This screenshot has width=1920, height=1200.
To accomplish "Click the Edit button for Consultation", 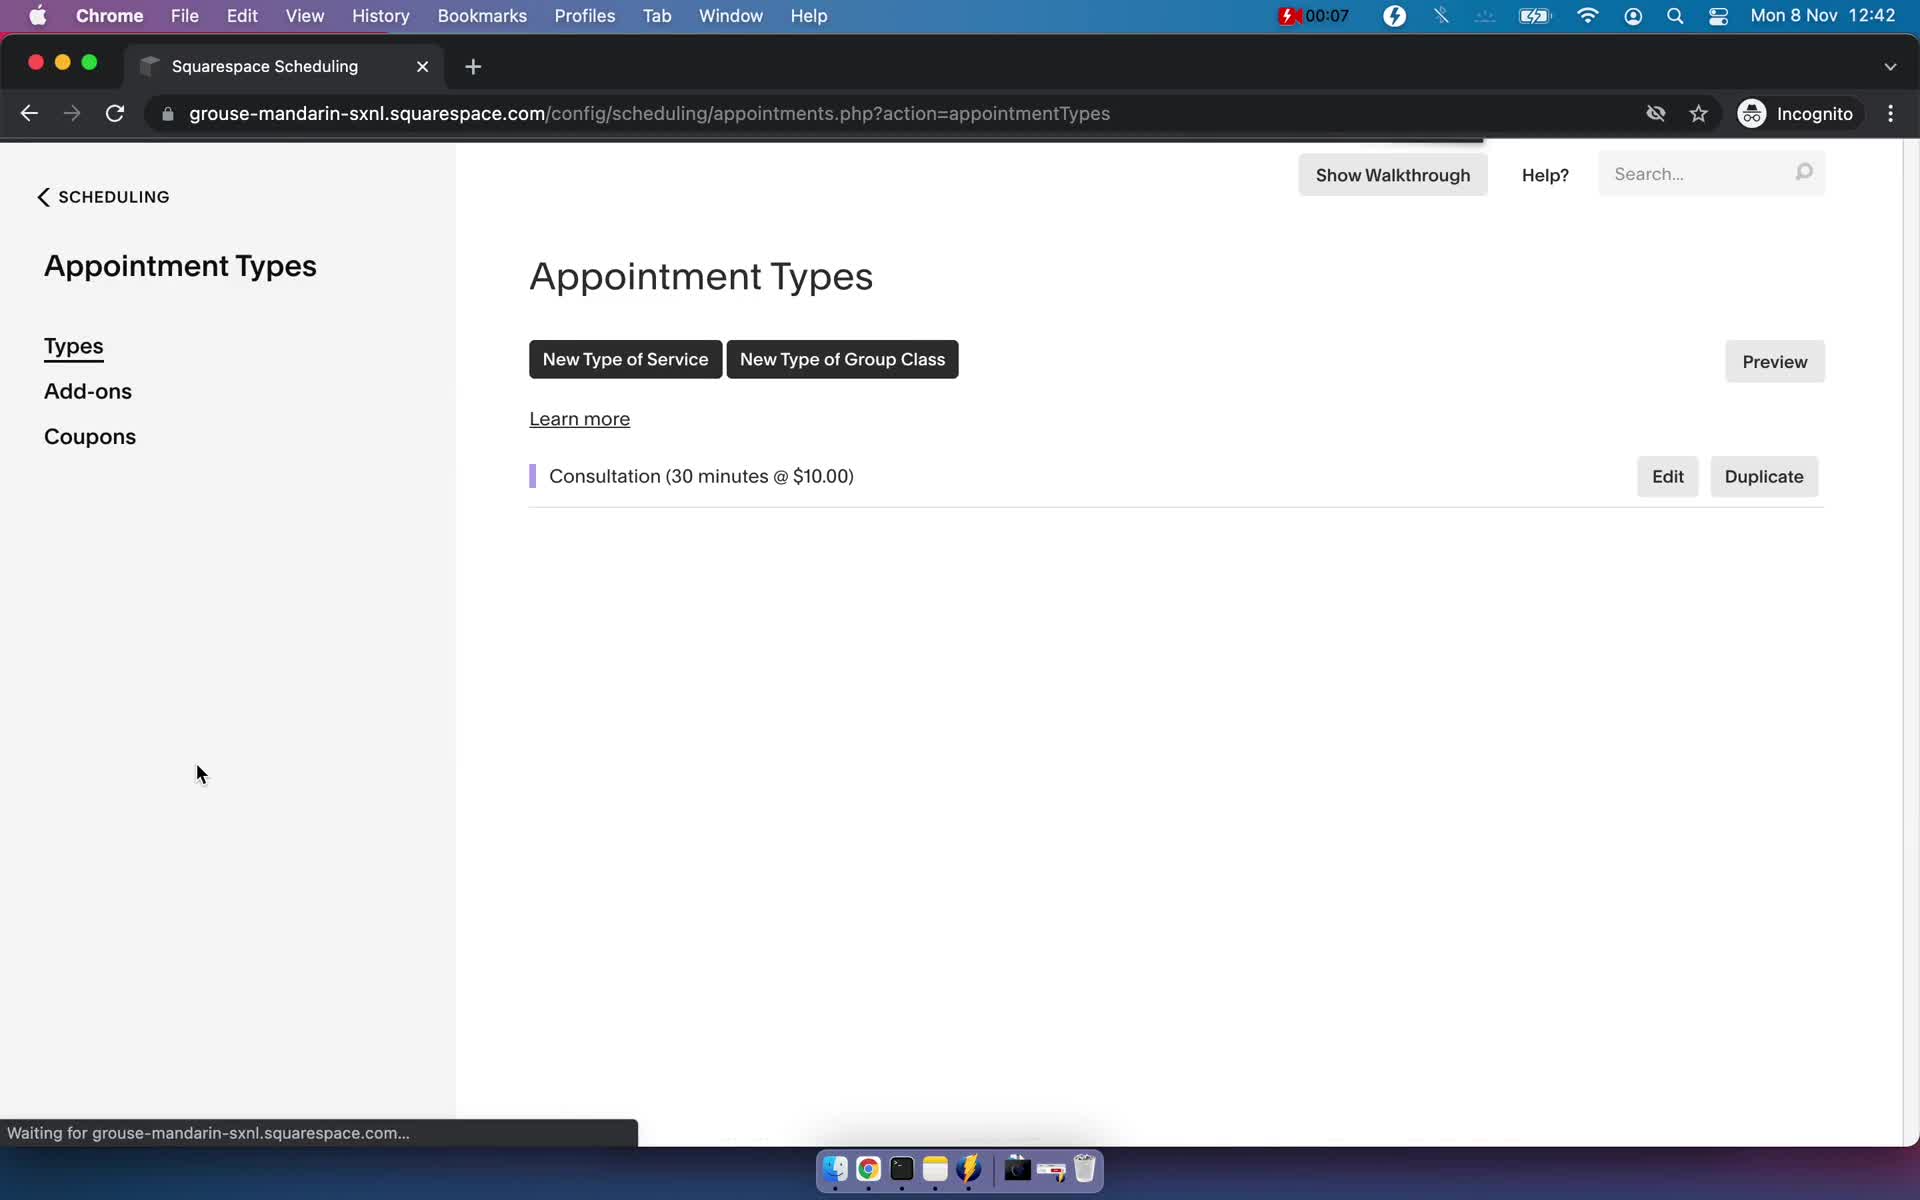I will pos(1667,476).
